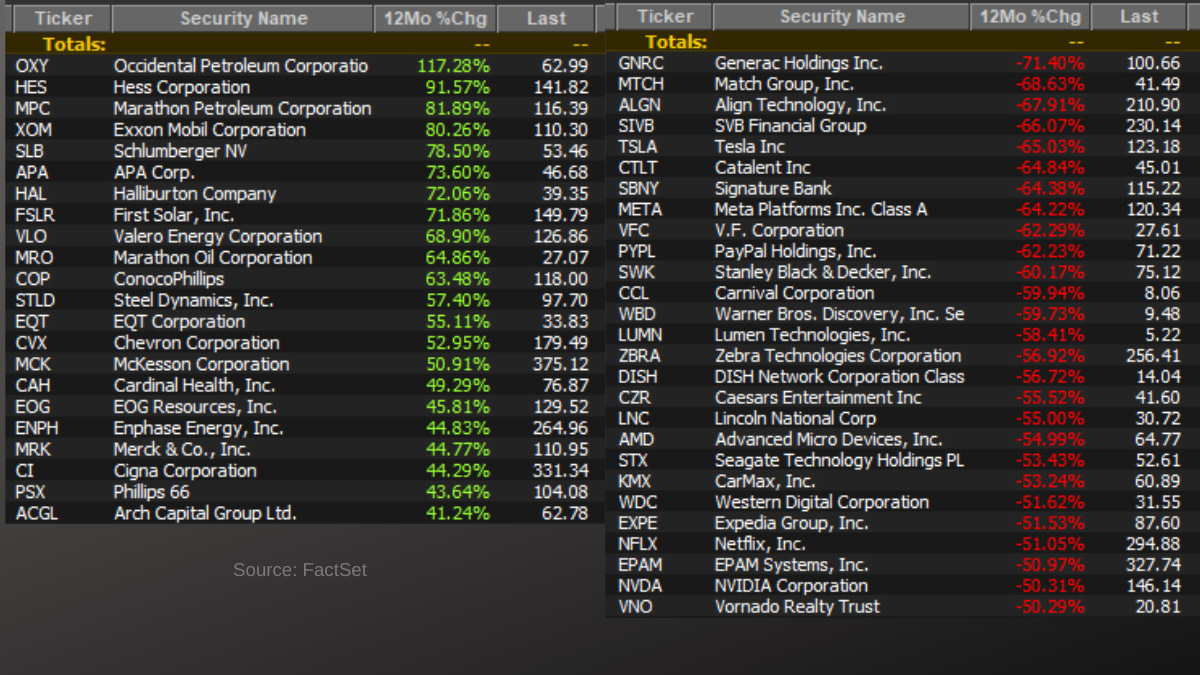The width and height of the screenshot is (1200, 675).
Task: Select EQT Corporation name
Action: point(179,322)
